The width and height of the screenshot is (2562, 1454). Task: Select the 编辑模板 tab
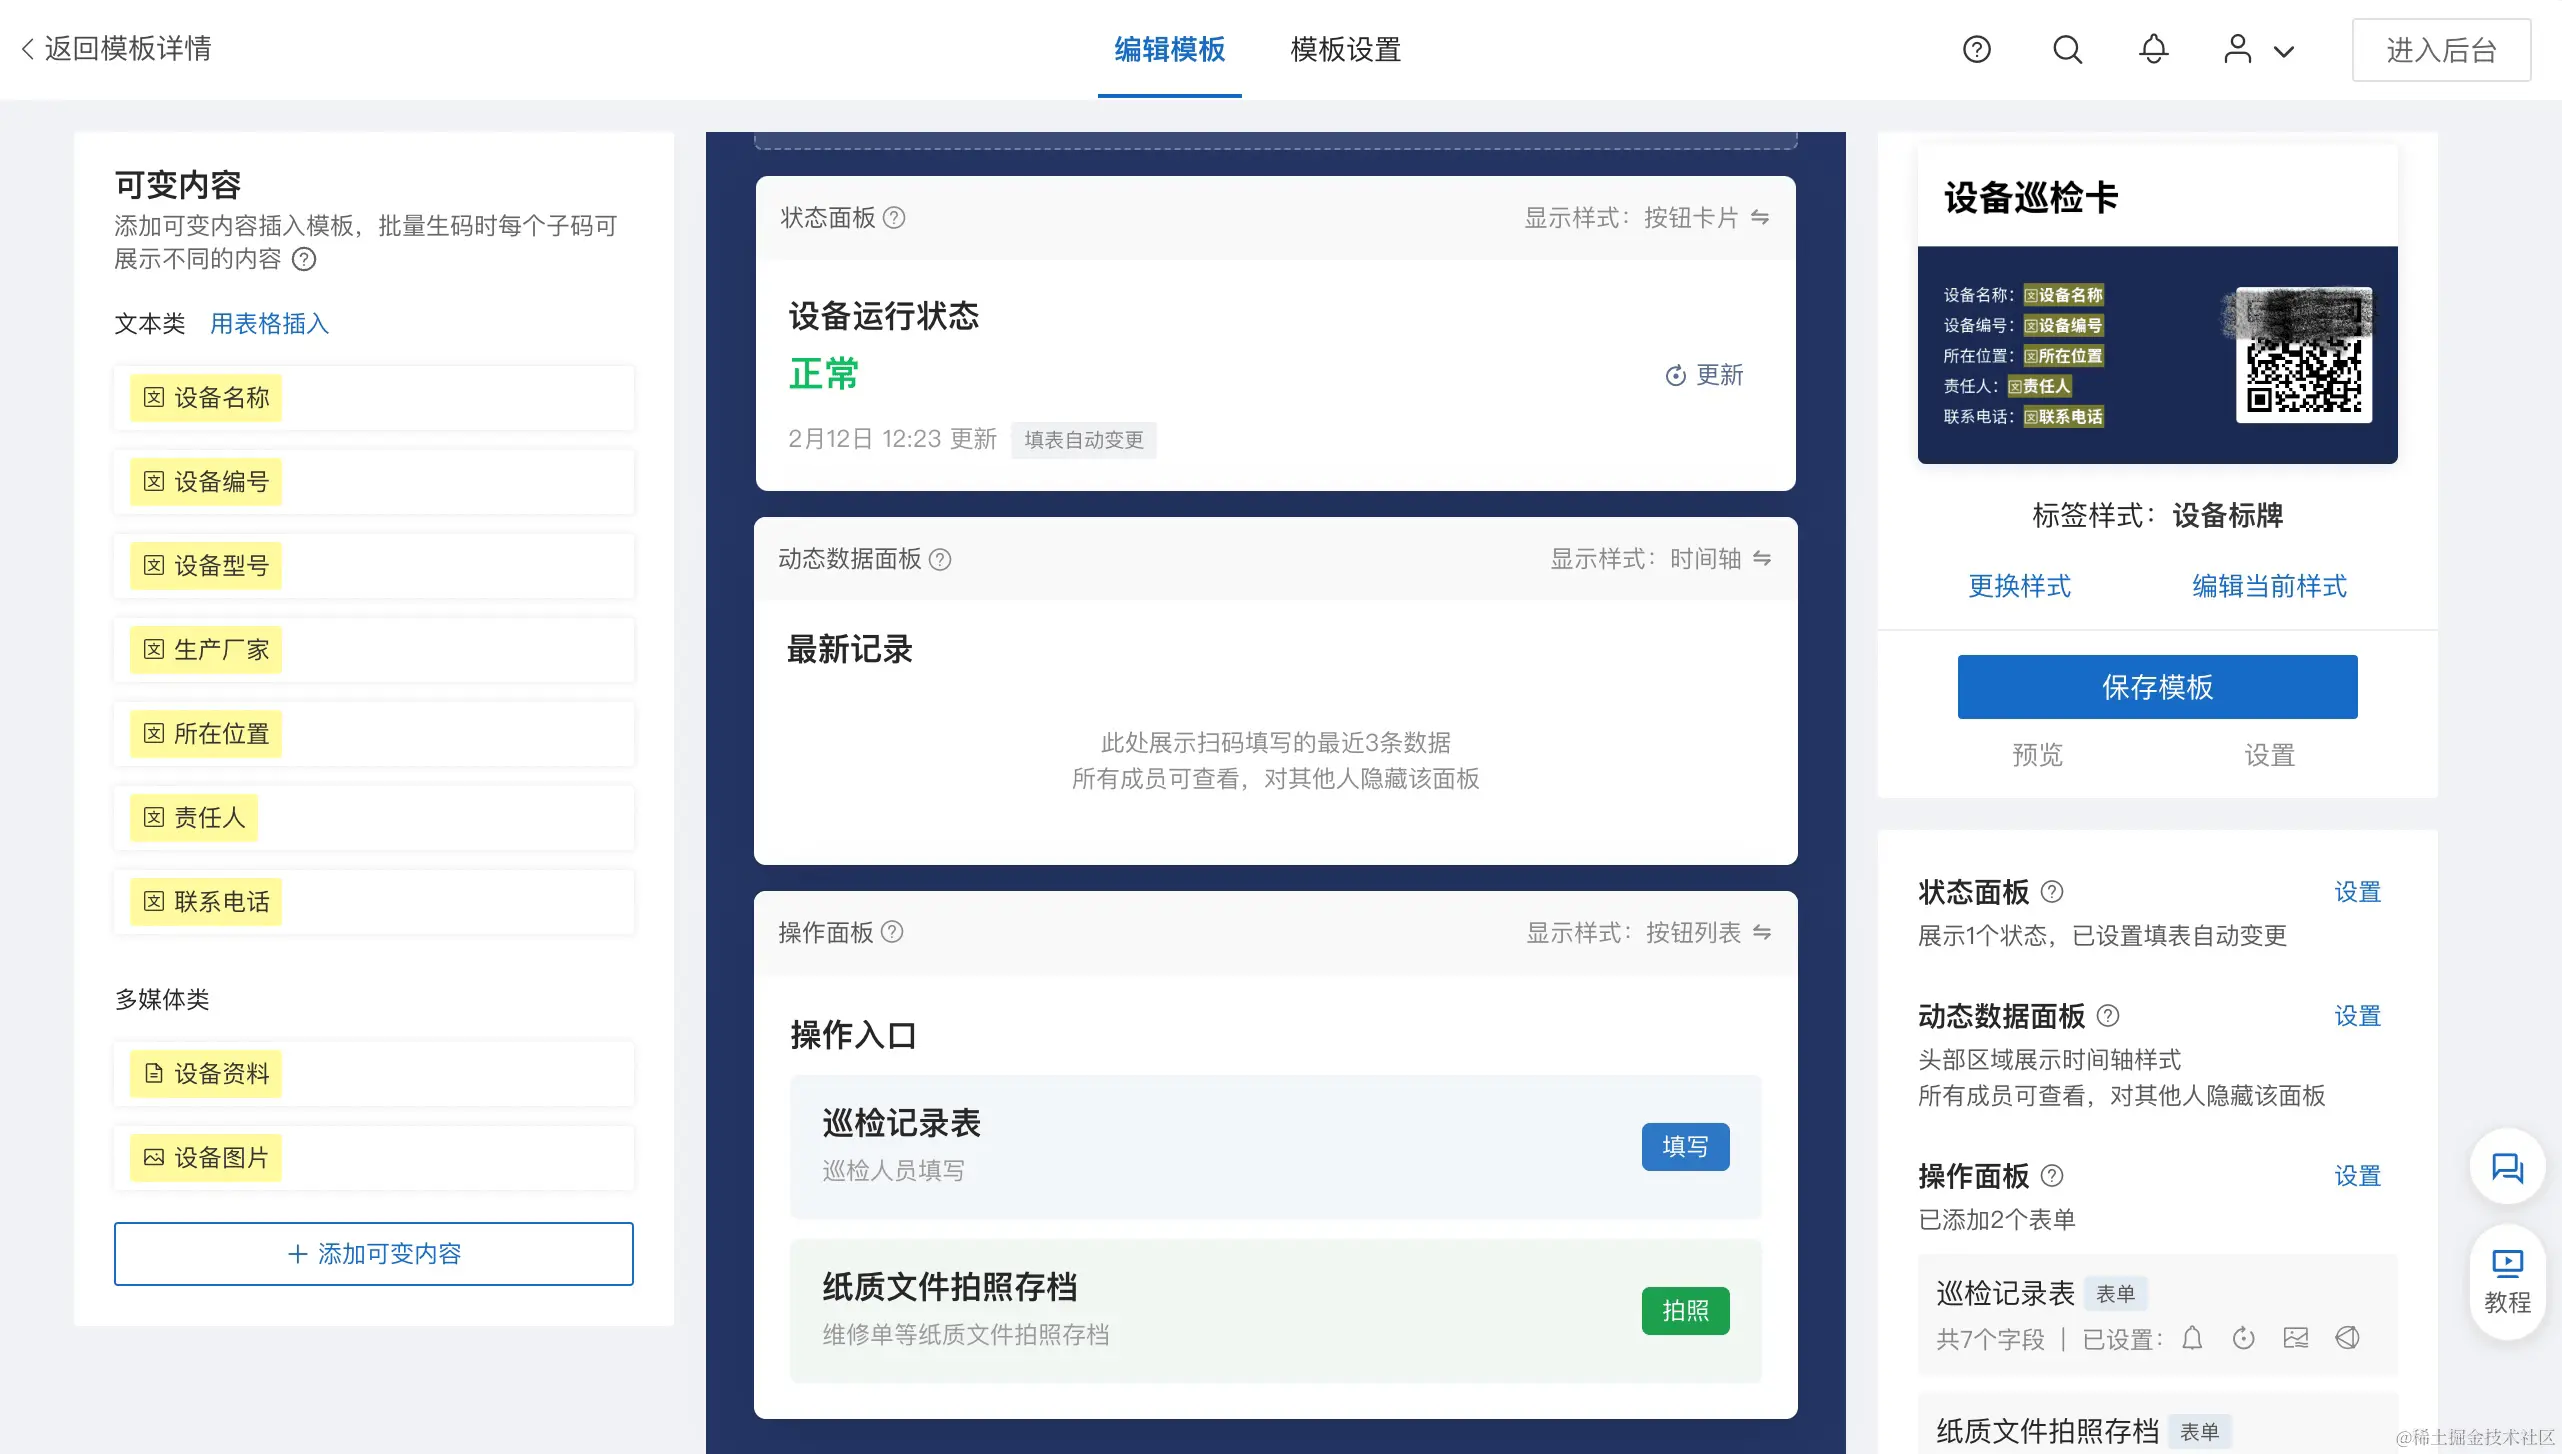(1169, 49)
